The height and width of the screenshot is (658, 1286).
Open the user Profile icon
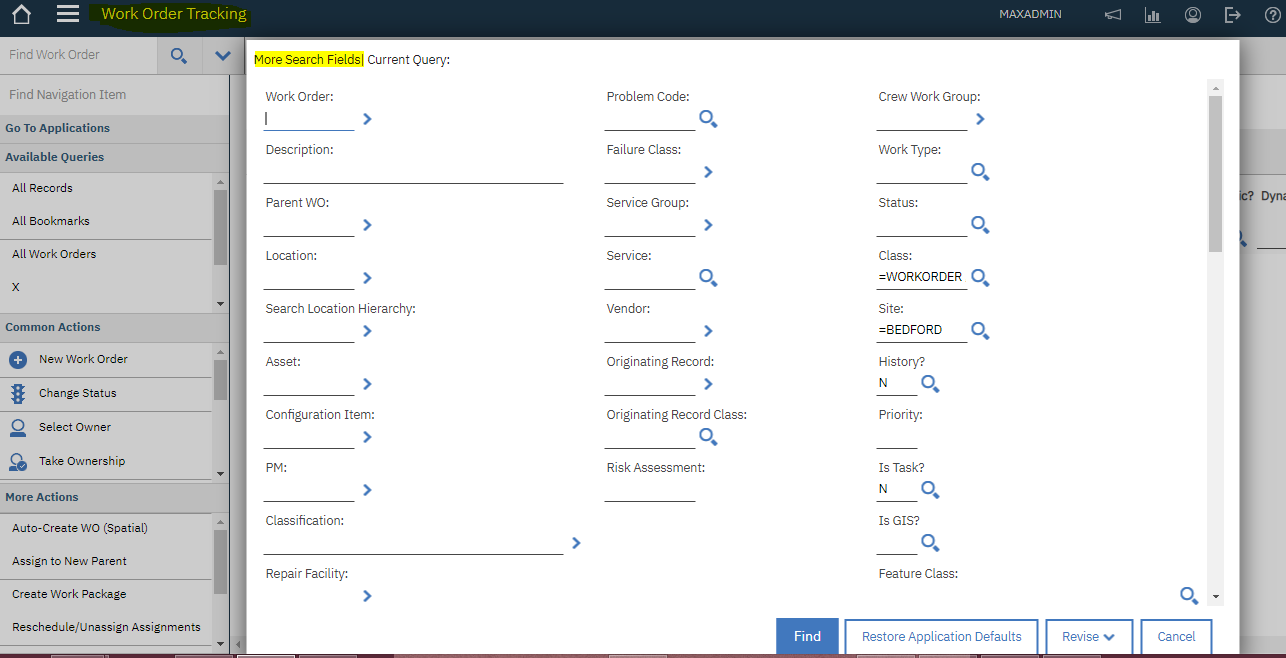click(1192, 14)
